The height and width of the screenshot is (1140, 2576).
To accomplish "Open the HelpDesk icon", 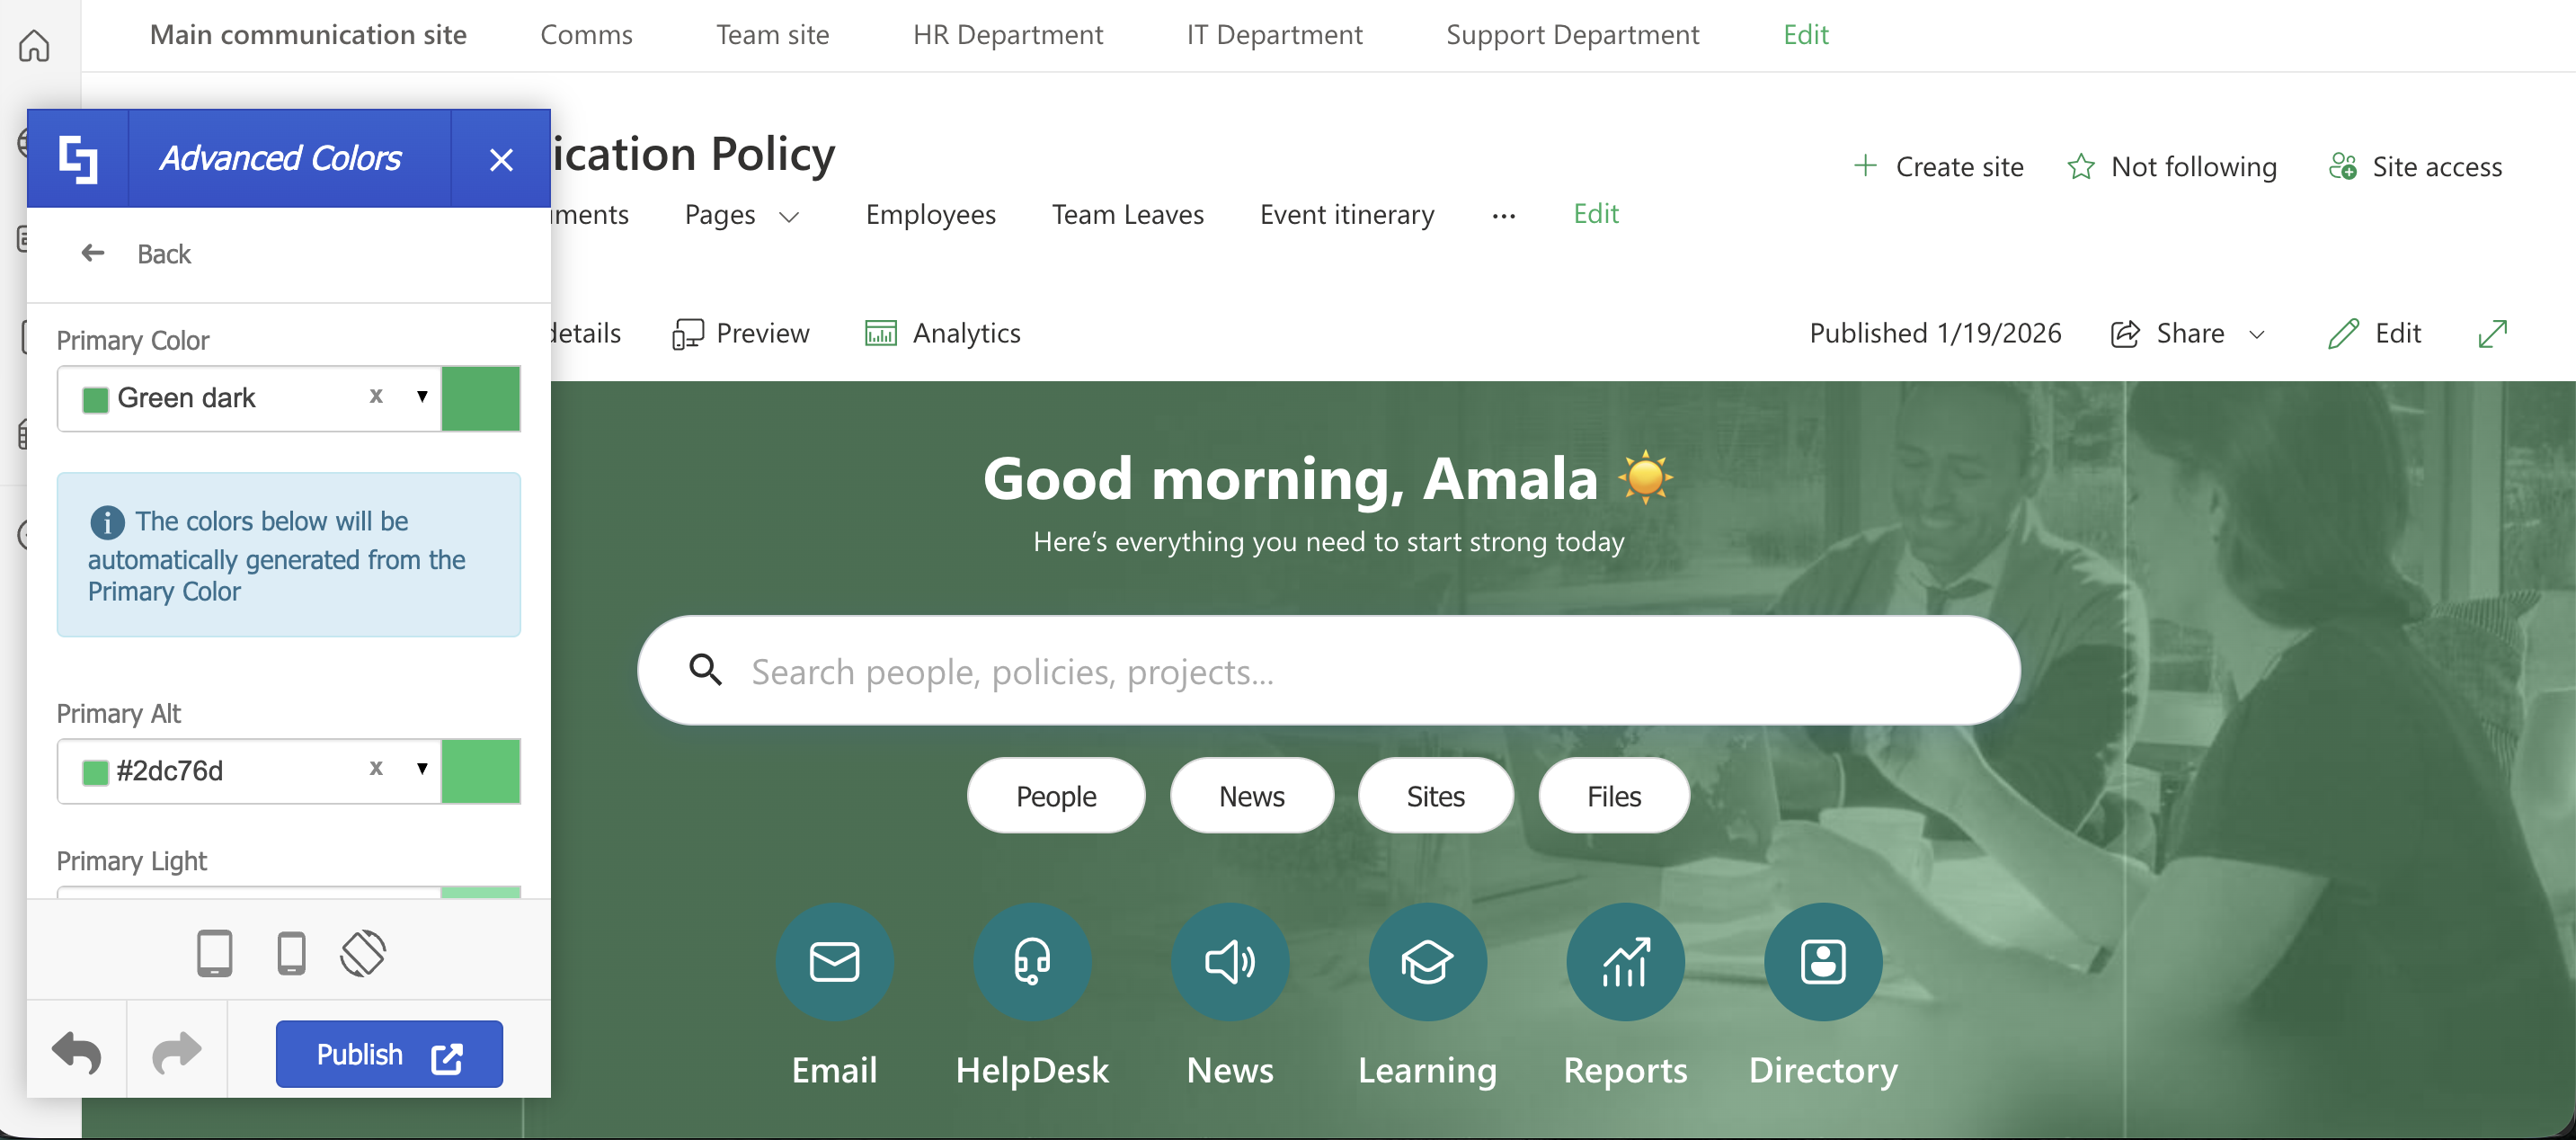I will [1031, 962].
